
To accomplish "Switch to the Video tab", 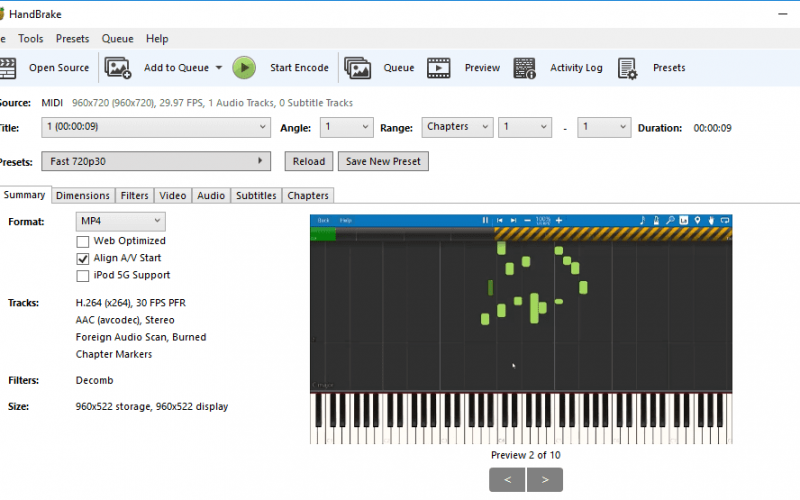I will [172, 195].
